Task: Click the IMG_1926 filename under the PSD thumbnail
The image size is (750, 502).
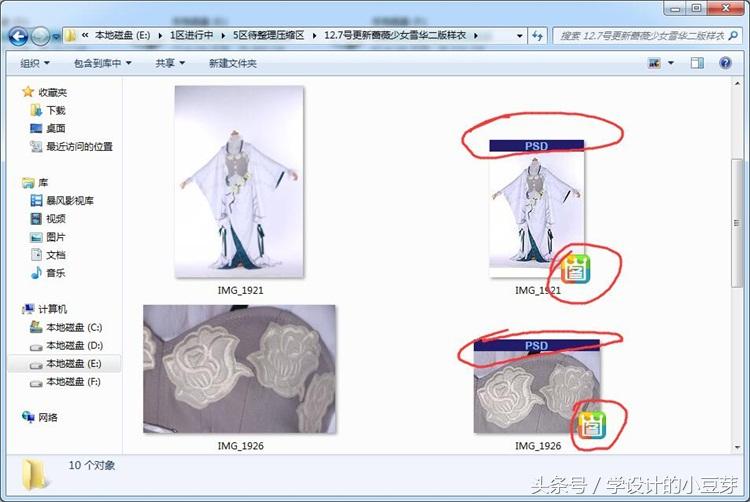Action: coord(538,446)
